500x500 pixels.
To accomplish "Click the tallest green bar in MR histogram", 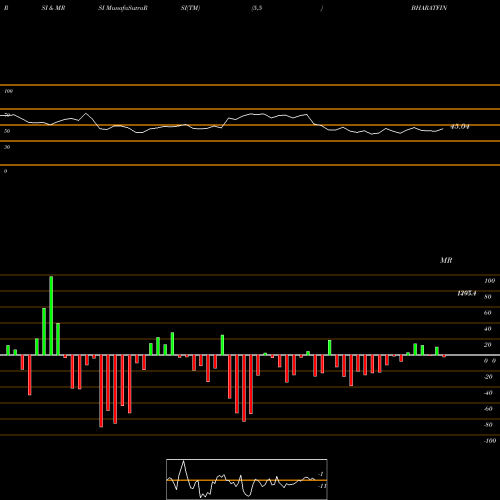I will (51, 315).
